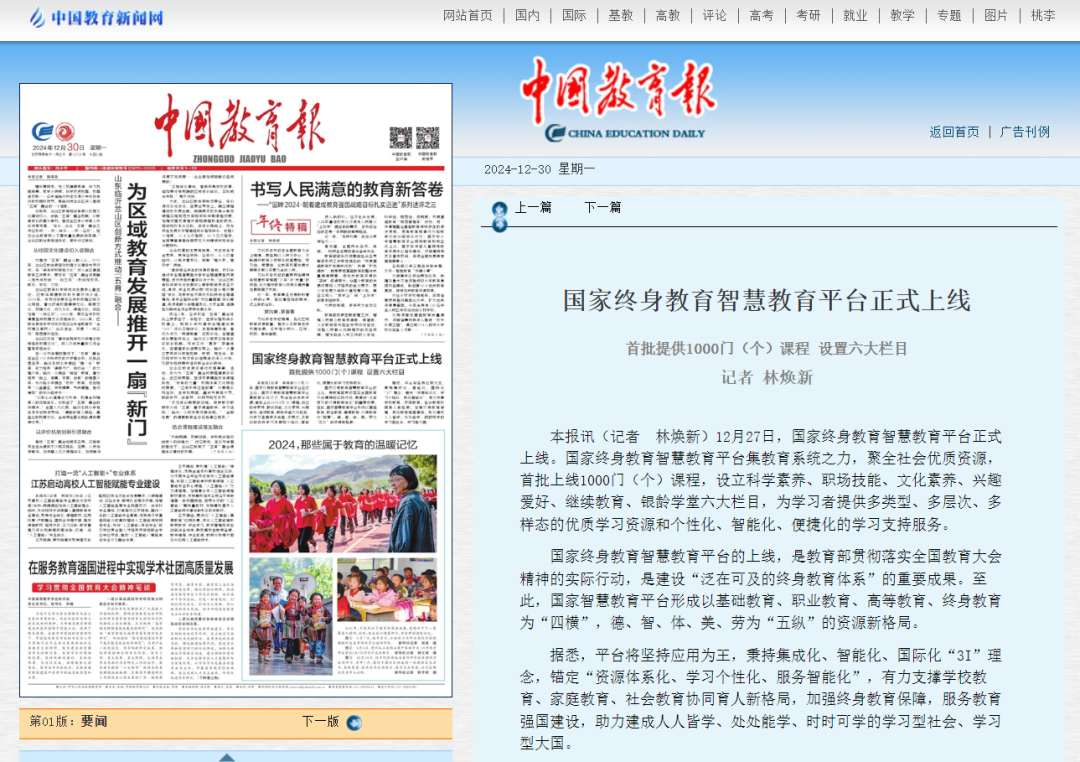Open the 广告刊例 link
This screenshot has height=762, width=1080.
click(x=1025, y=132)
